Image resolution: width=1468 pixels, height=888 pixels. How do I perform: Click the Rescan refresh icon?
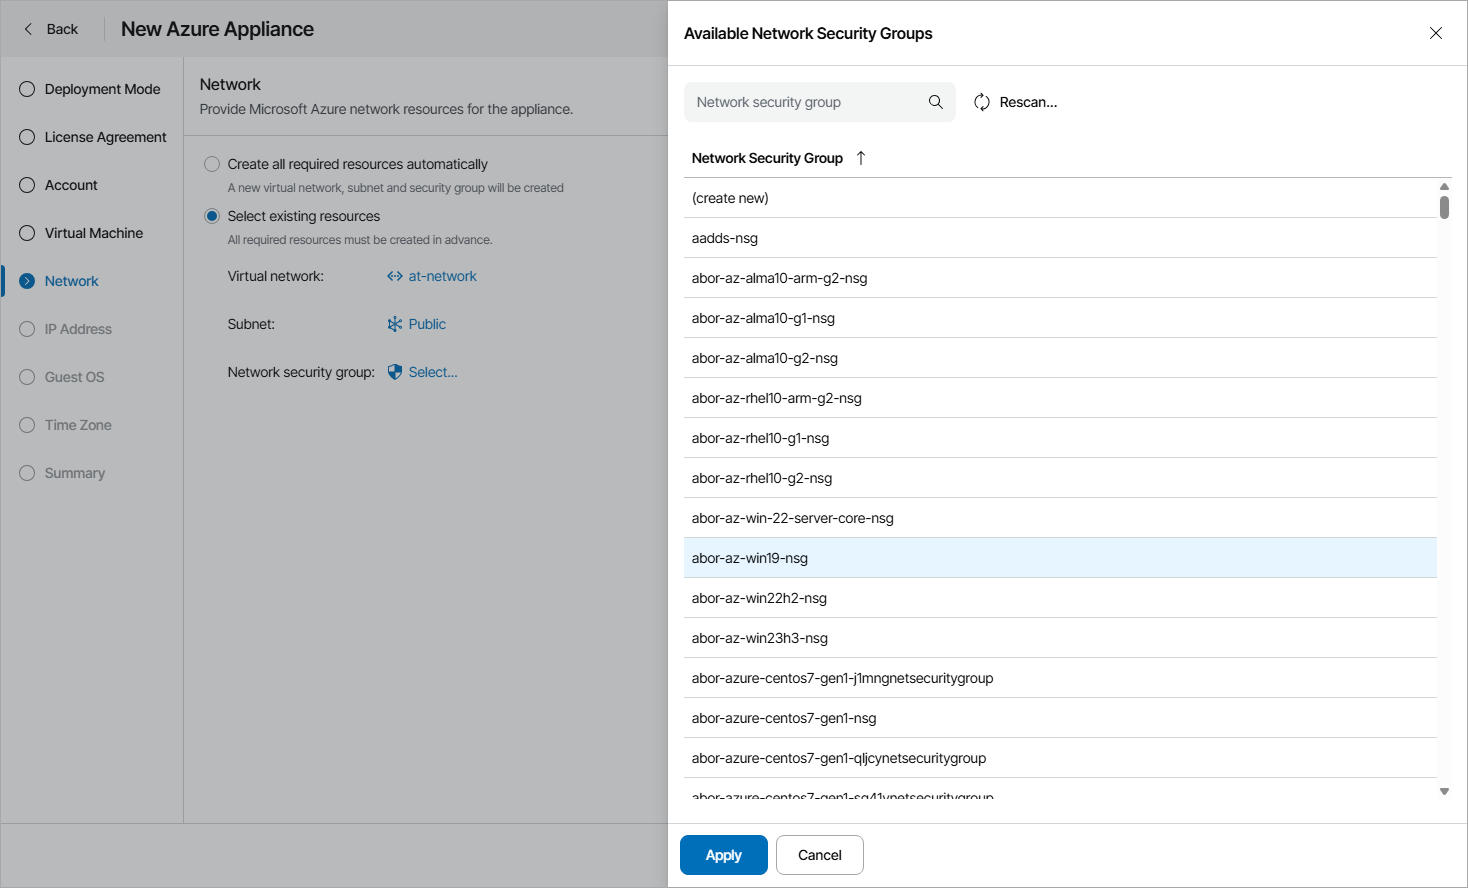pos(982,102)
